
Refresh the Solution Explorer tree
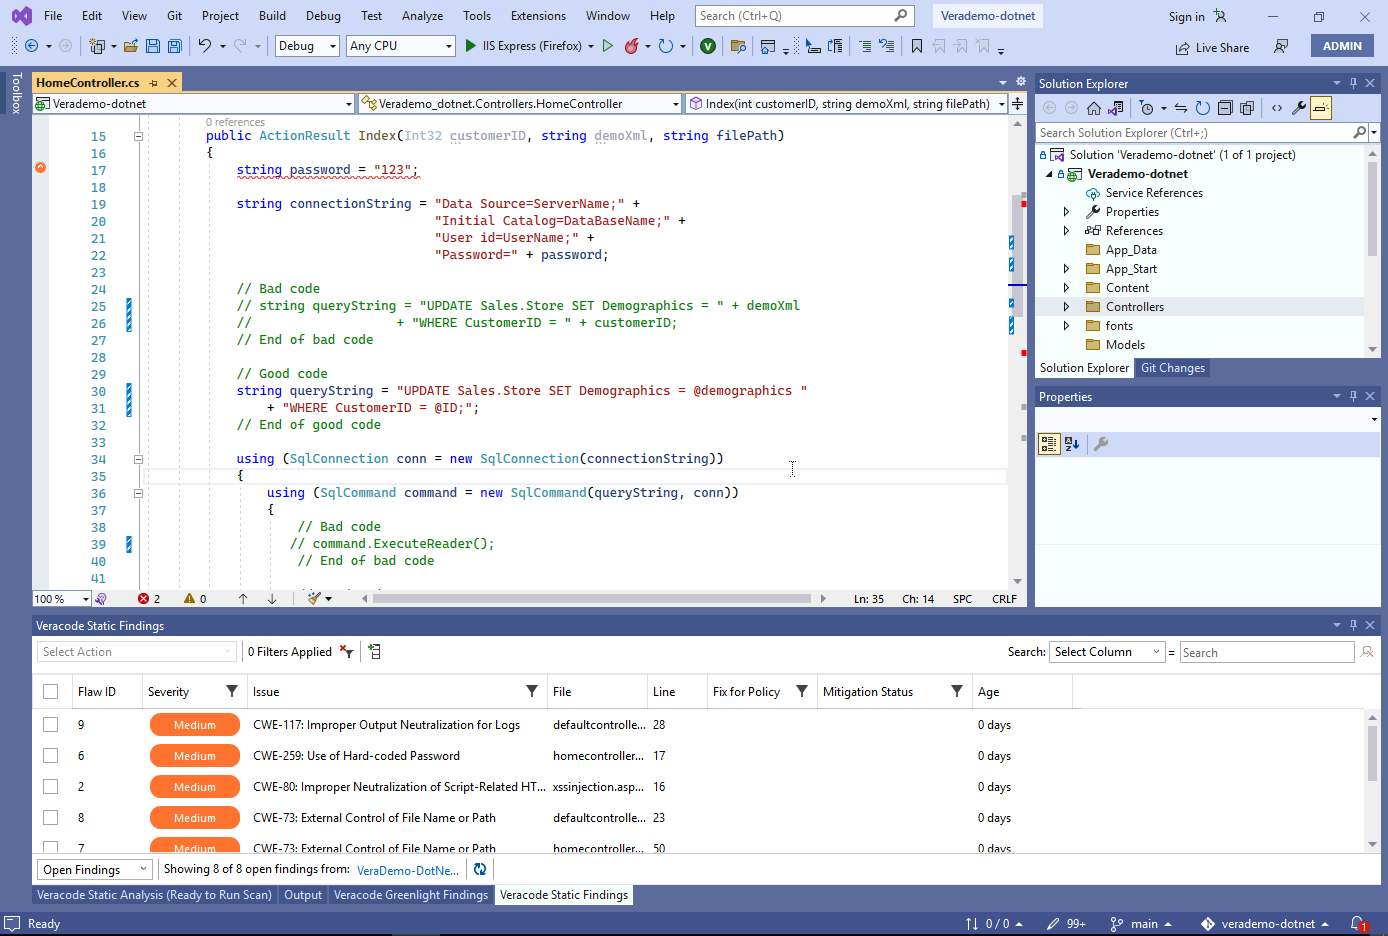click(1203, 108)
